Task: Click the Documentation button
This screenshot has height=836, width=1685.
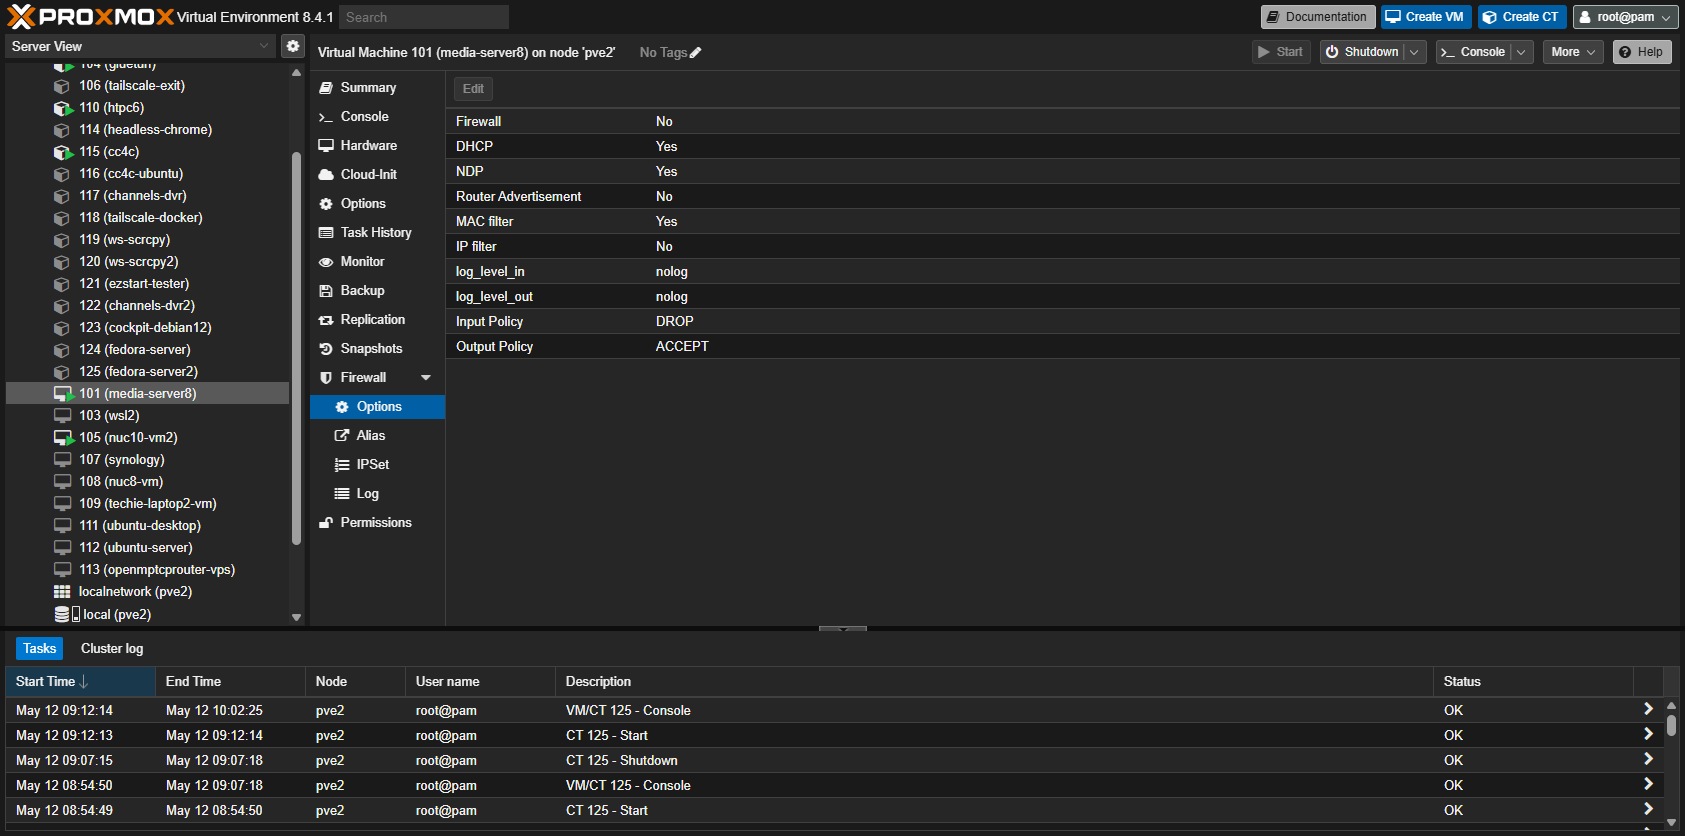Action: click(1316, 17)
